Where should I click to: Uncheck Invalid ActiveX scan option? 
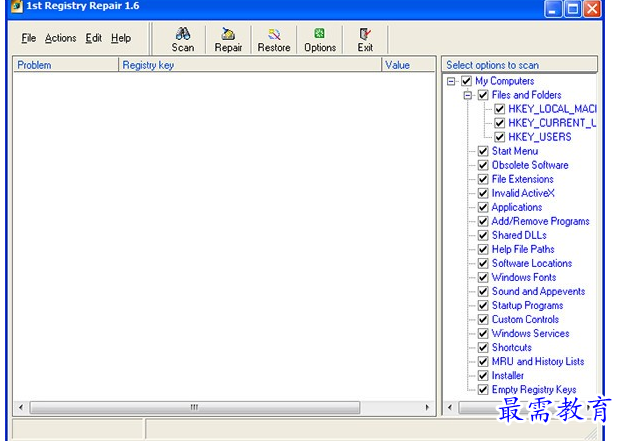[483, 193]
